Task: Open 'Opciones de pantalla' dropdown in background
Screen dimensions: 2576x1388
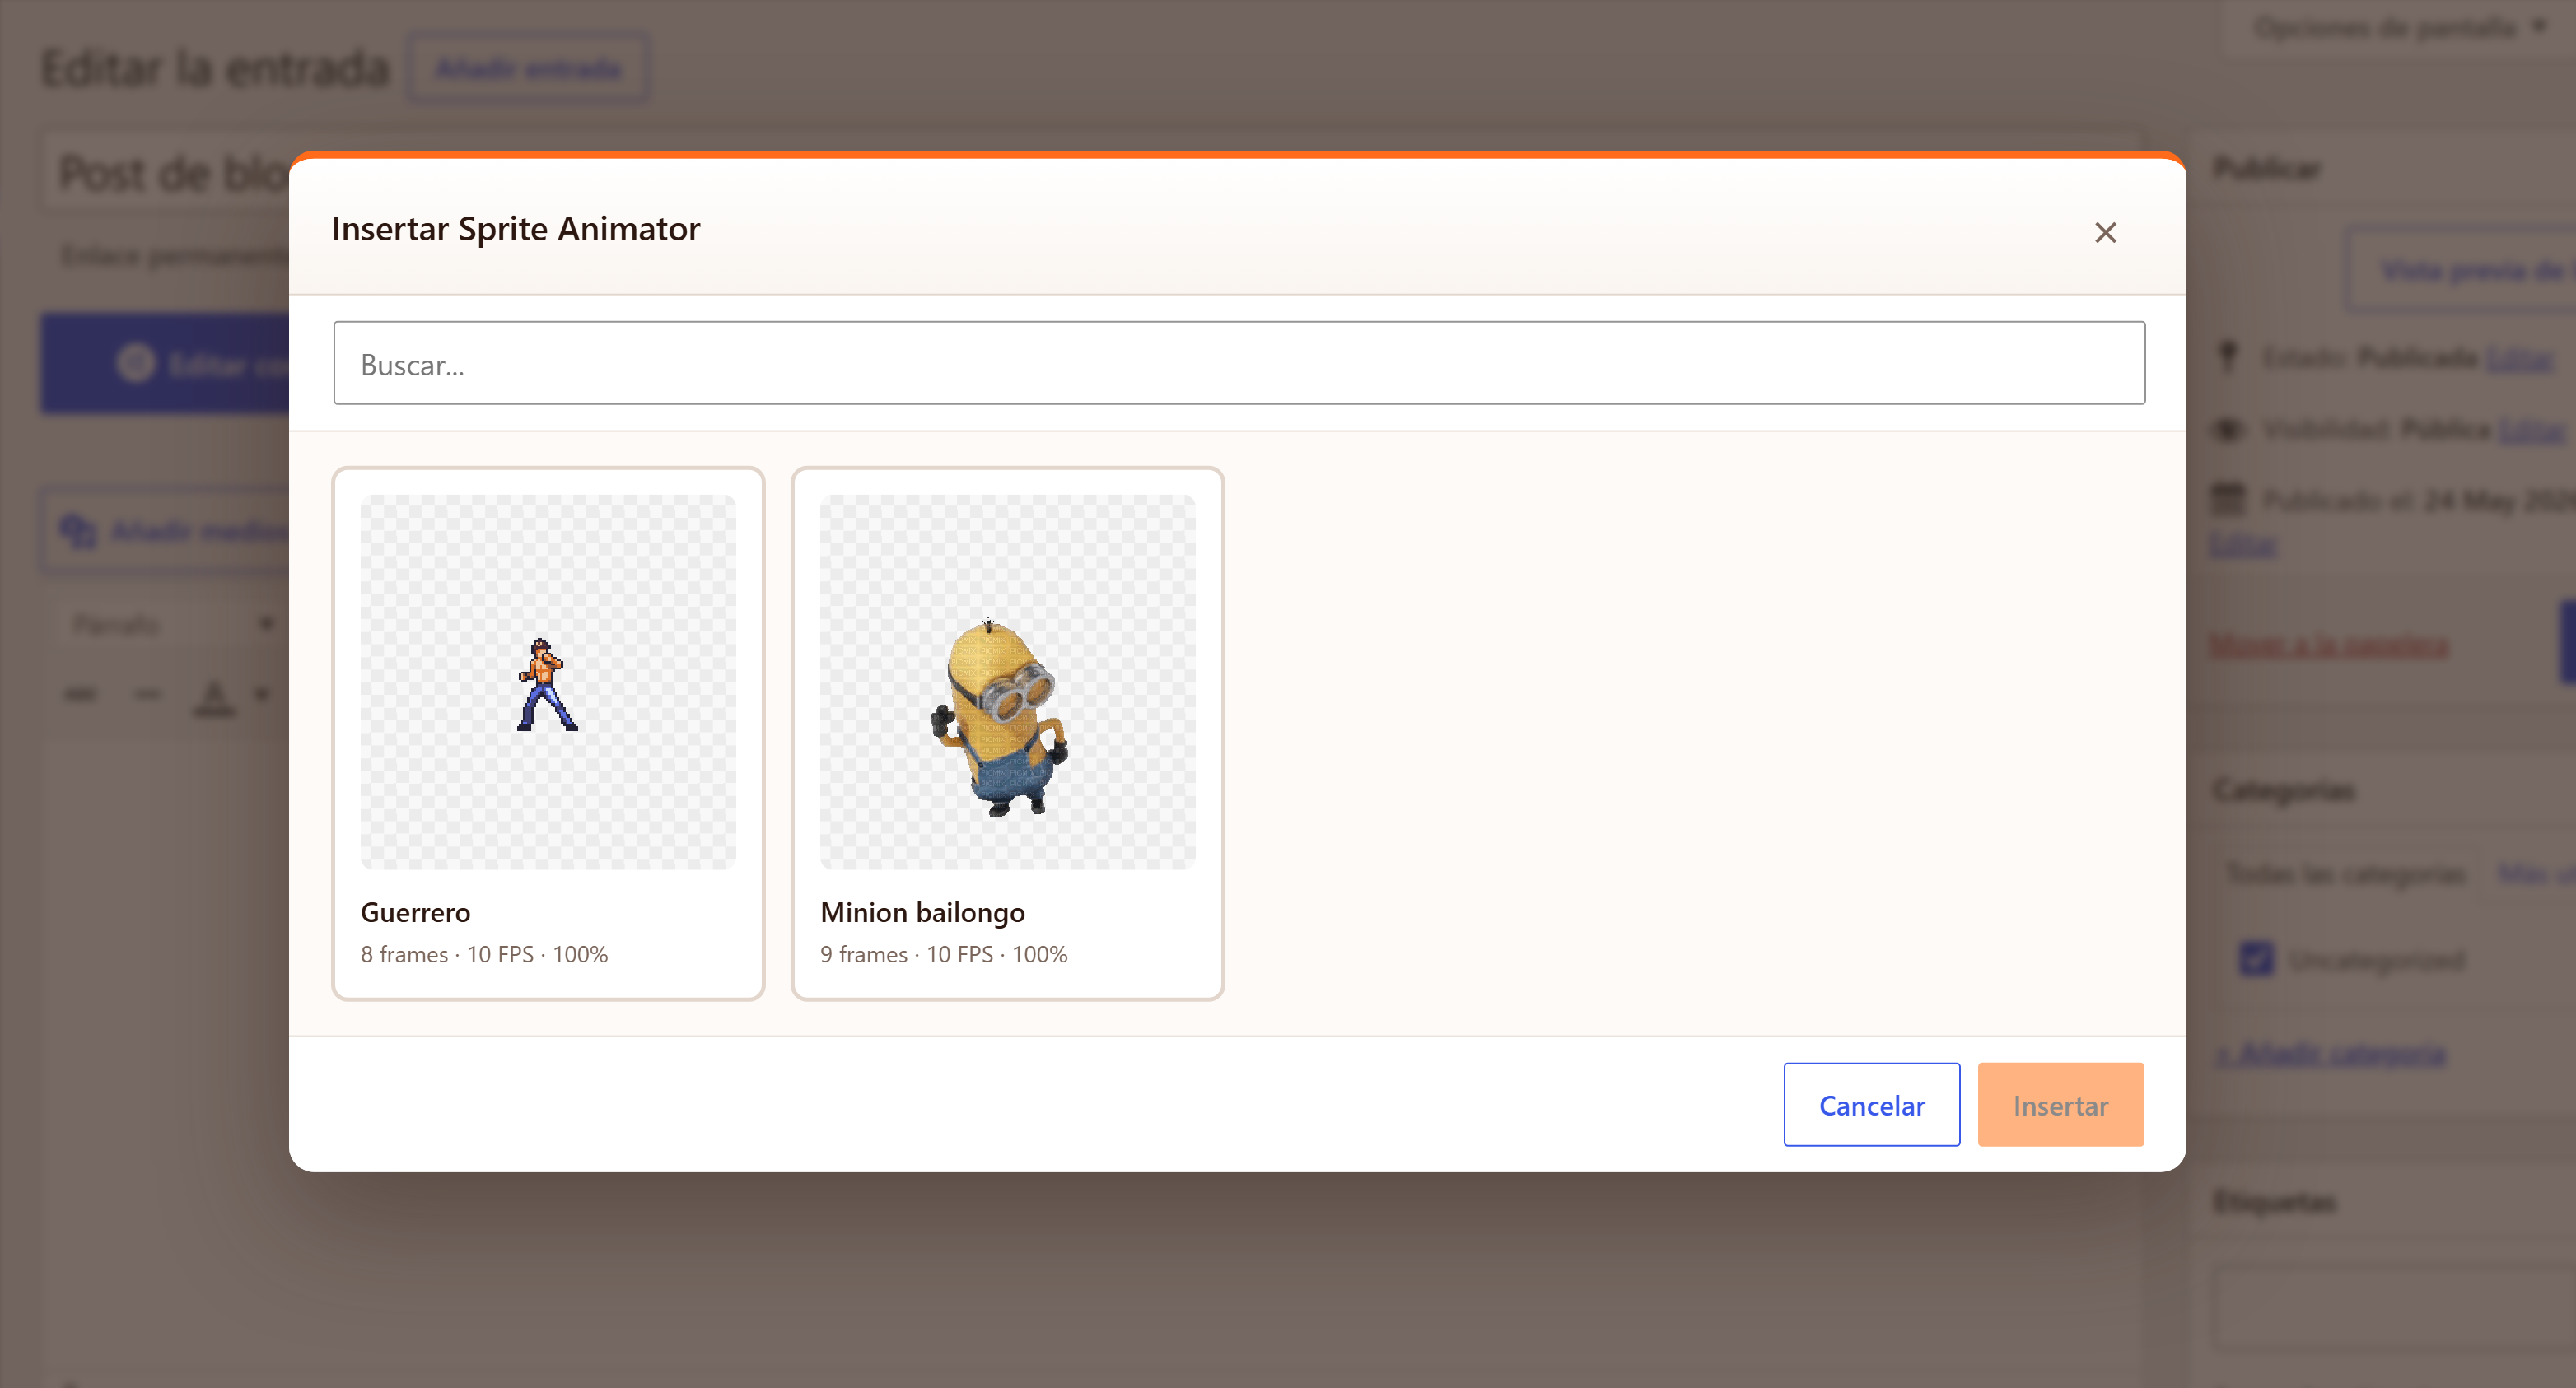Action: click(2400, 27)
